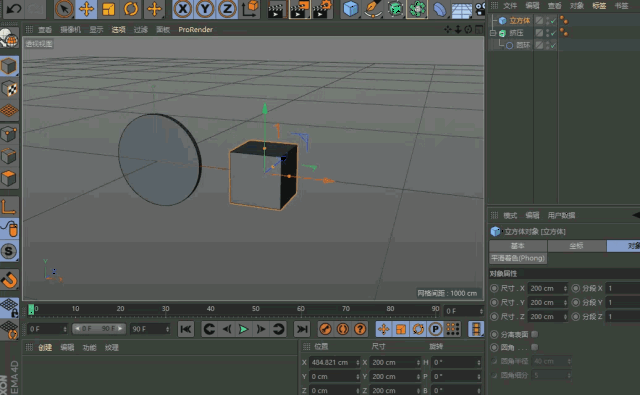Screen dimensions: 640x395
Task: Click the orange workplane grid icon
Action: pyautogui.click(x=9, y=111)
